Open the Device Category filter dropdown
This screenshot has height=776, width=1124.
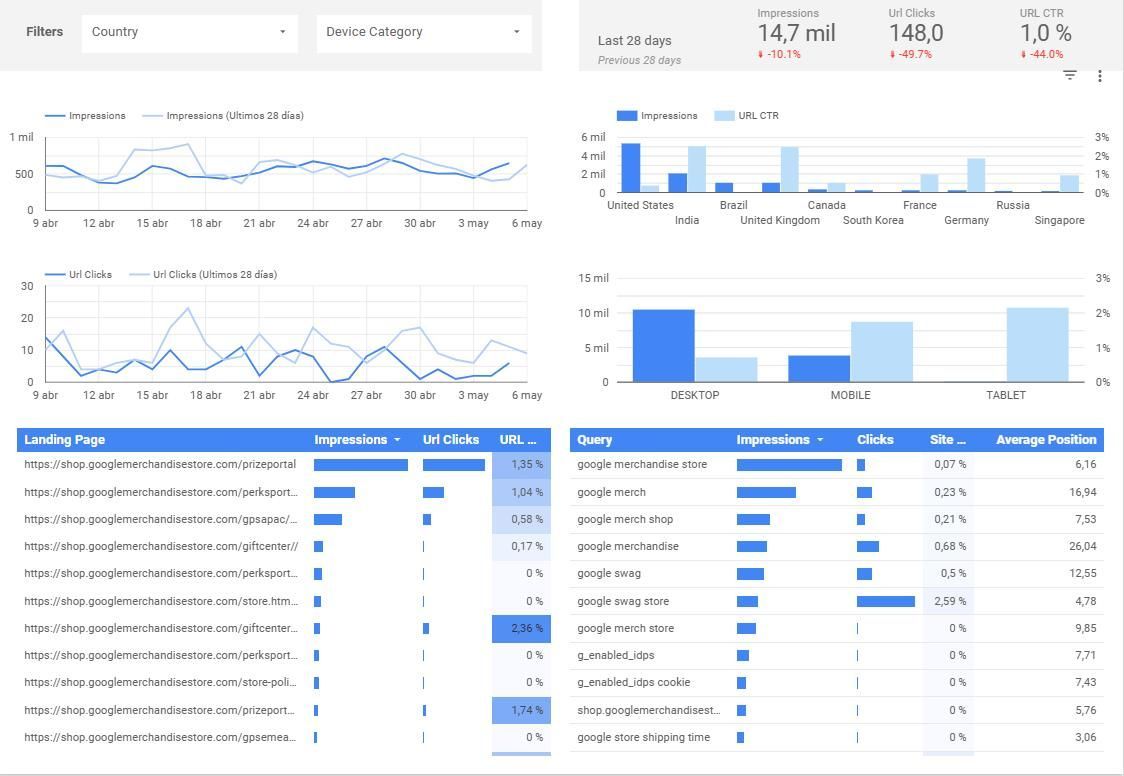point(424,32)
